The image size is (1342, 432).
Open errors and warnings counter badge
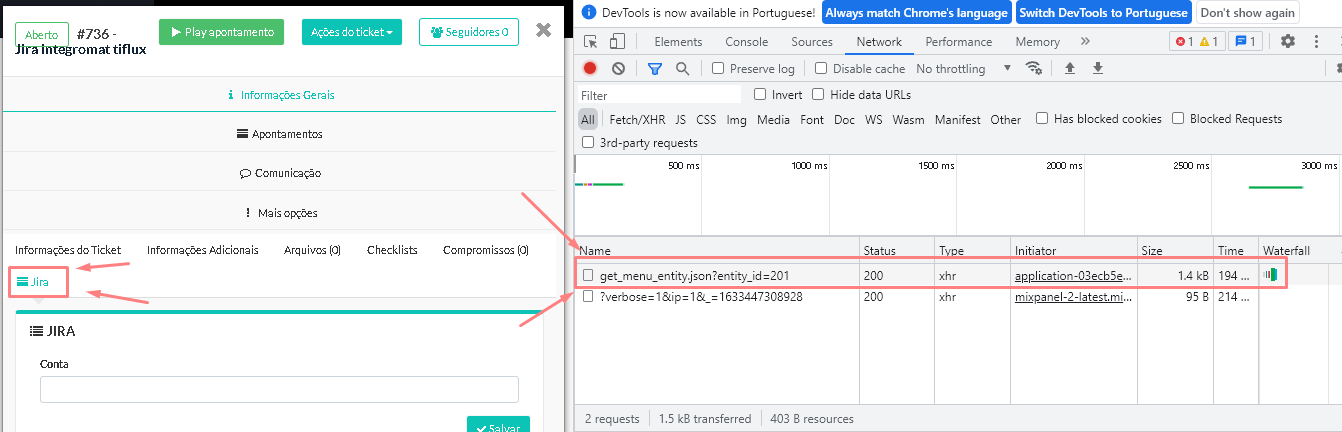pos(1197,41)
